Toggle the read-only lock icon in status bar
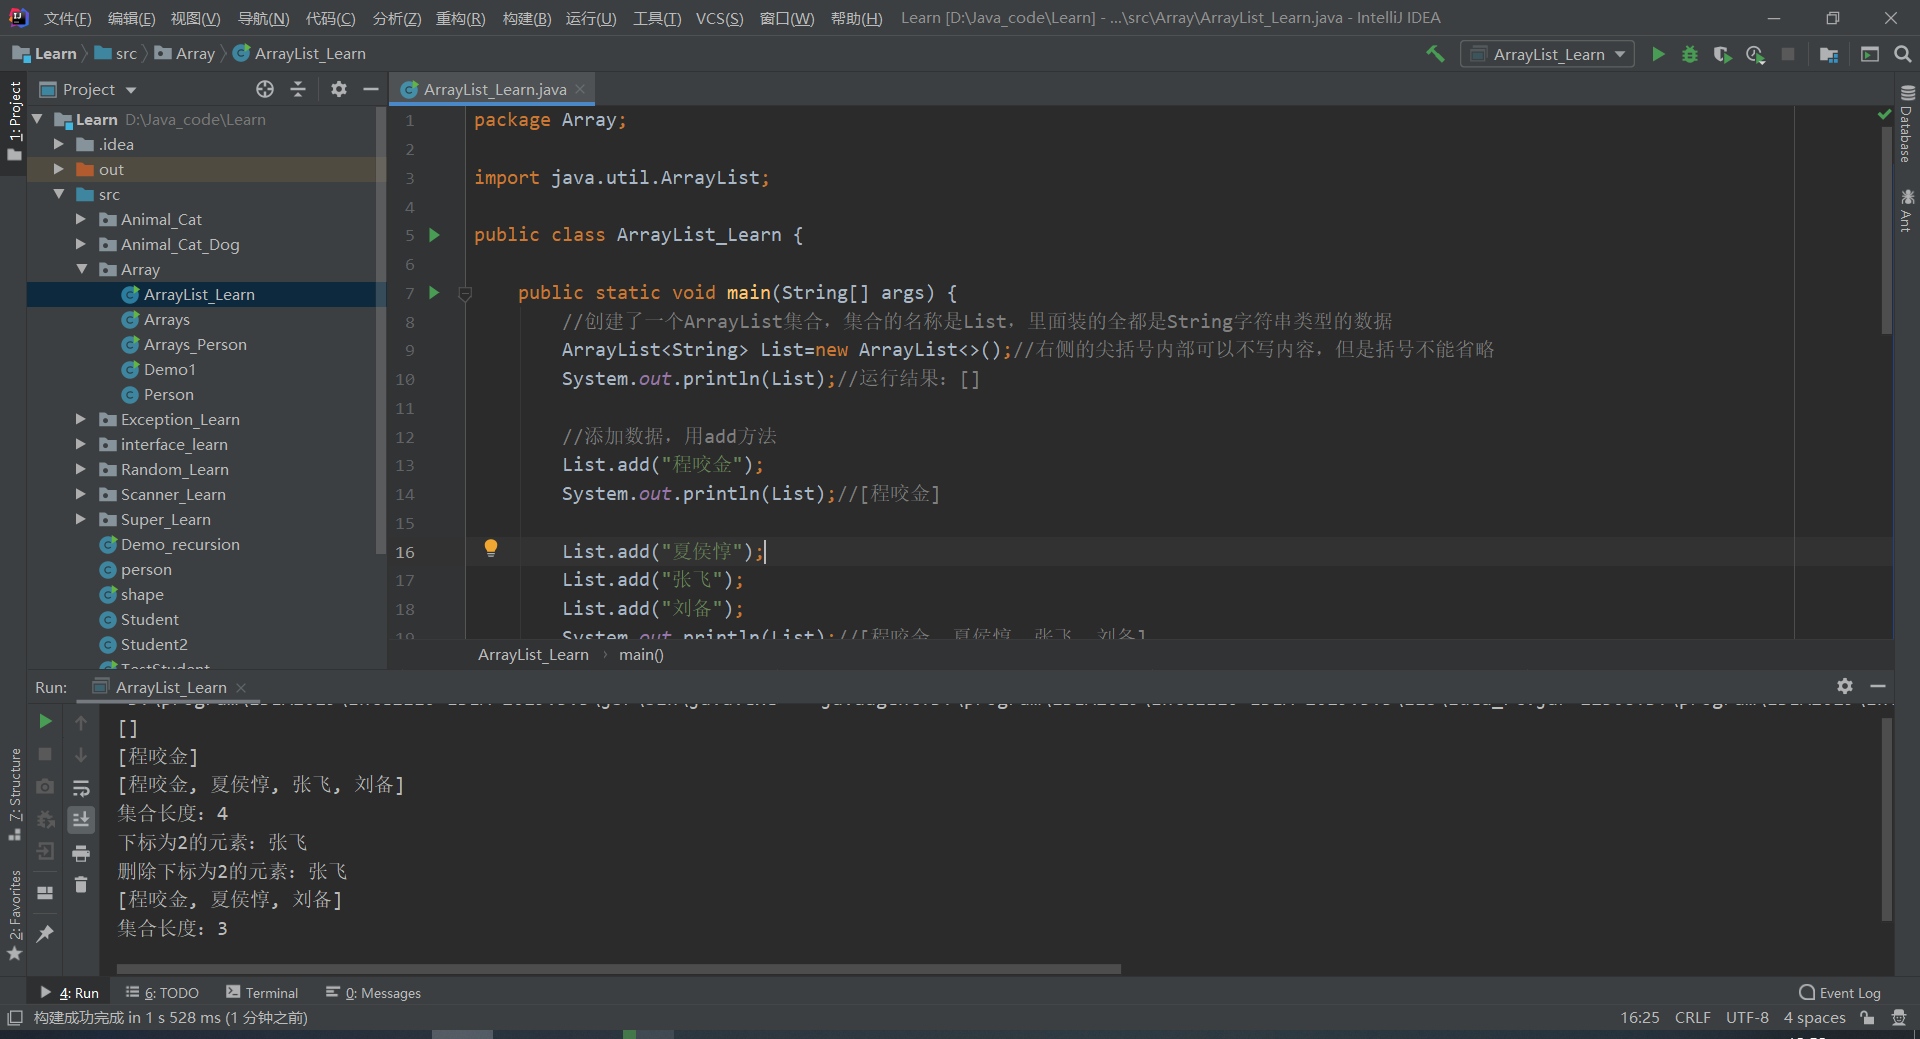 (x=1867, y=1018)
